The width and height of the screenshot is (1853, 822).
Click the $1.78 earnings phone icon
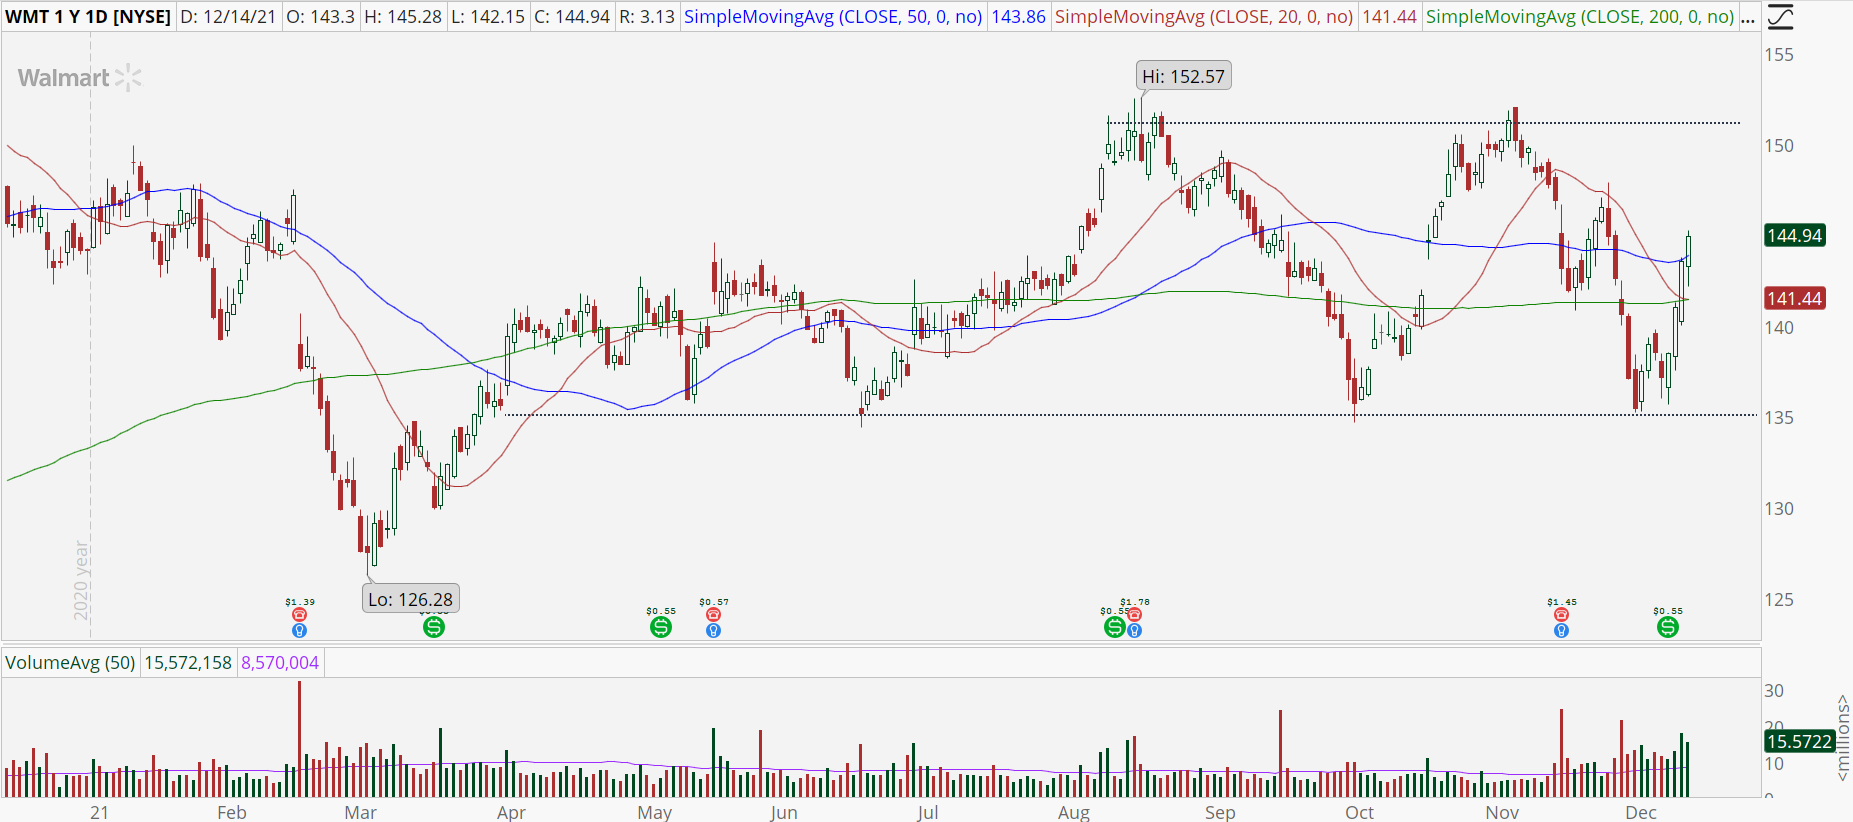point(1134,615)
